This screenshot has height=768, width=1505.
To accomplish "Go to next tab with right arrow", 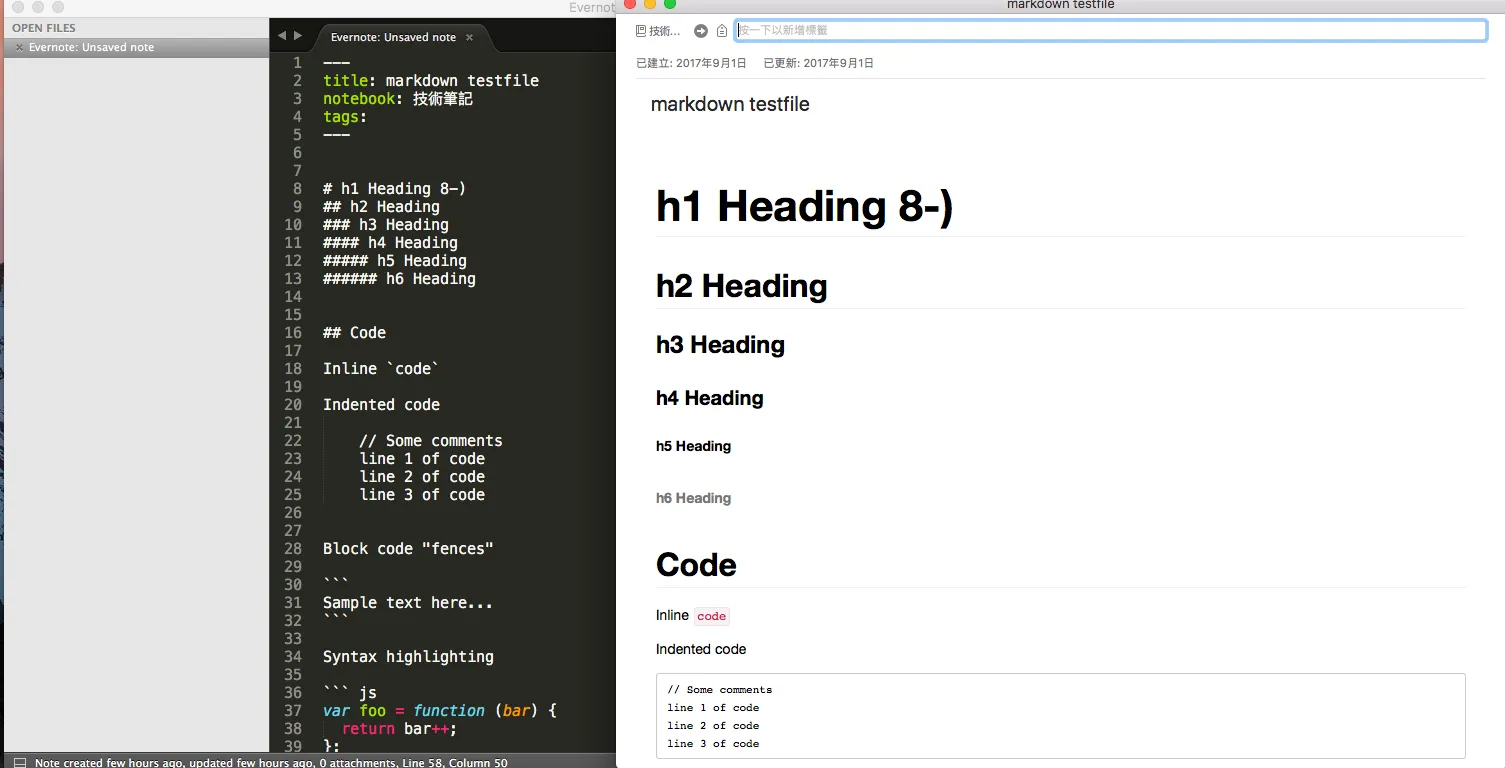I will [x=298, y=36].
